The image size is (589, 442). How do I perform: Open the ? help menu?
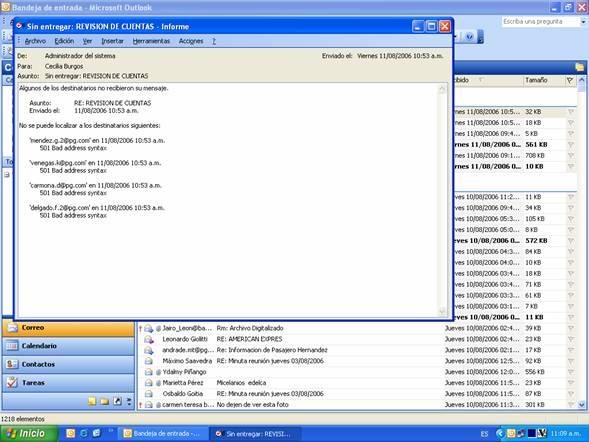point(214,41)
